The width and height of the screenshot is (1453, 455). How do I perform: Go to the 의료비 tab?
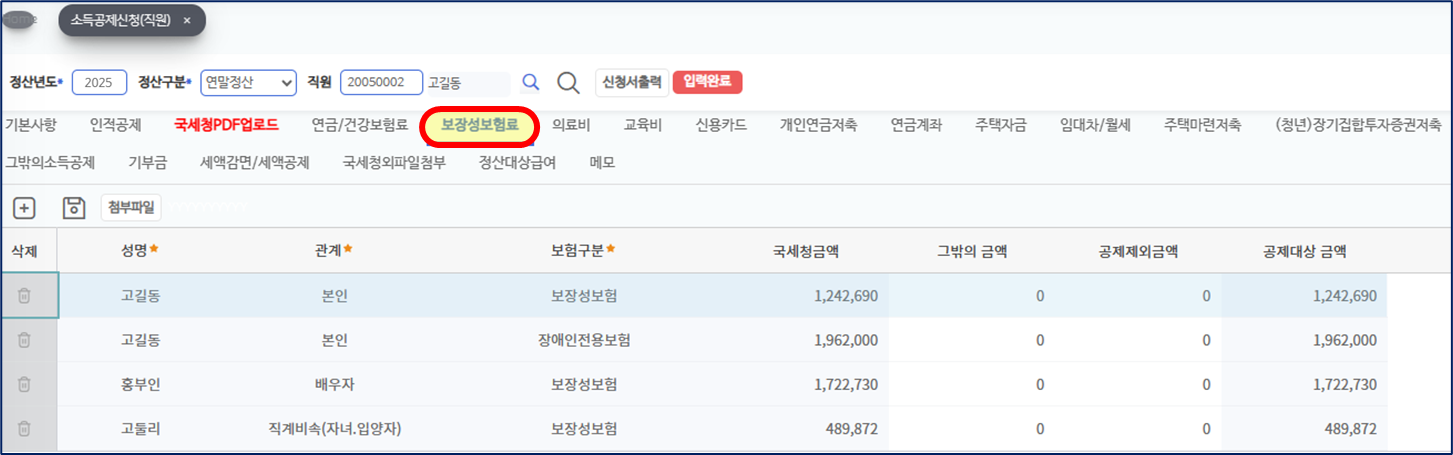(x=571, y=125)
